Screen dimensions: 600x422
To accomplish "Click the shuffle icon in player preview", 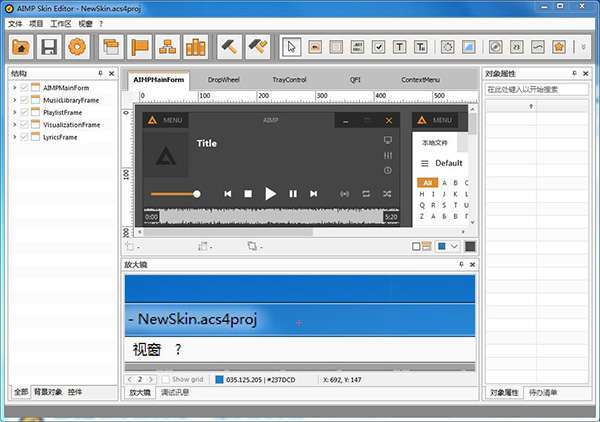I will (385, 193).
